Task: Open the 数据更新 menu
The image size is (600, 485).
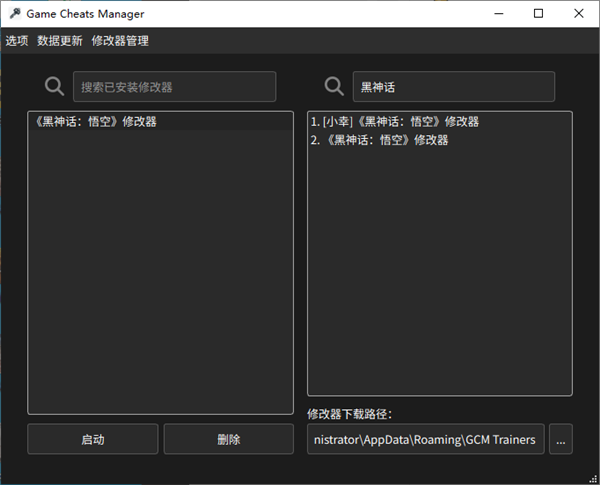Action: click(60, 41)
